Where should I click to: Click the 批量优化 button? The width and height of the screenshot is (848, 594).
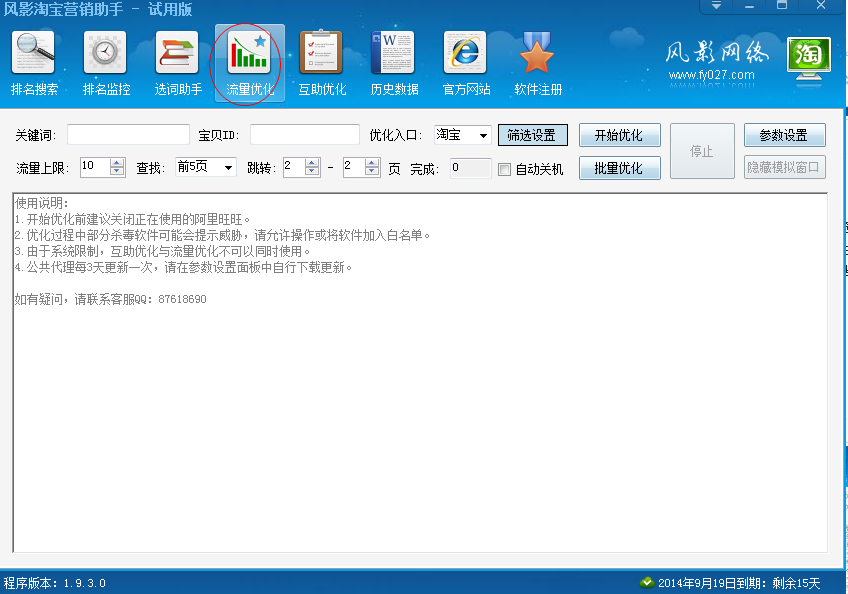point(620,168)
